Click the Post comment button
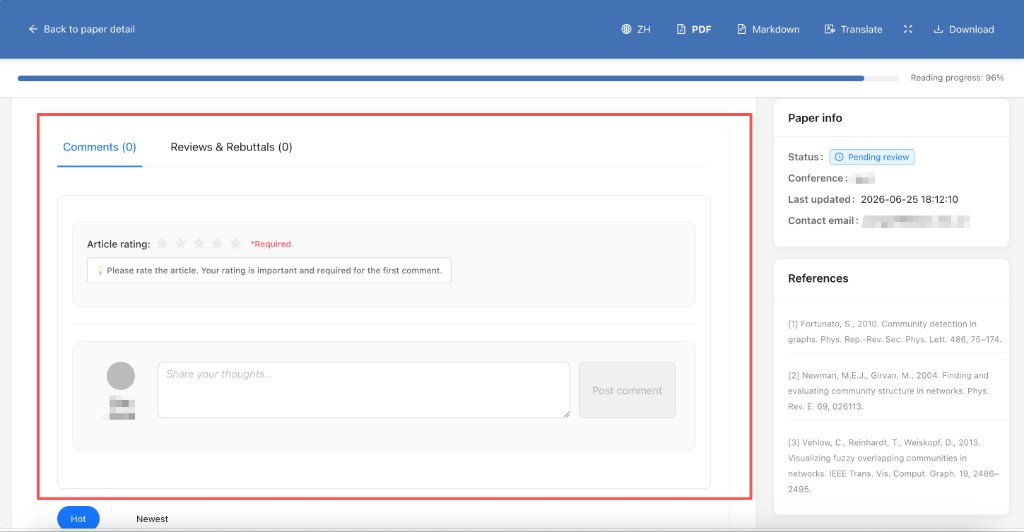 click(x=627, y=390)
